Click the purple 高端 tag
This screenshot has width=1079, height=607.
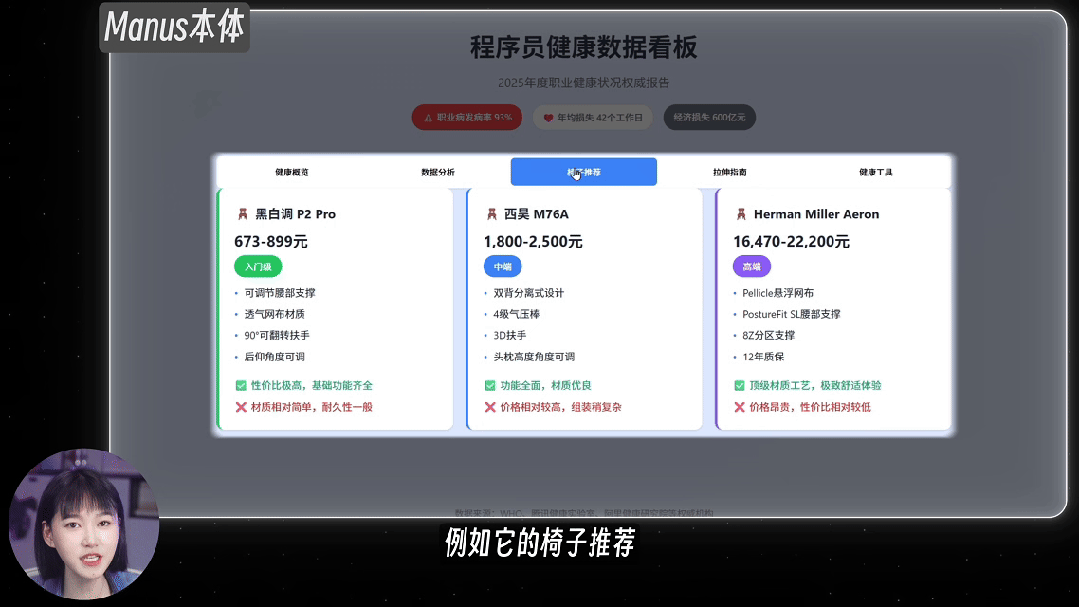[751, 266]
